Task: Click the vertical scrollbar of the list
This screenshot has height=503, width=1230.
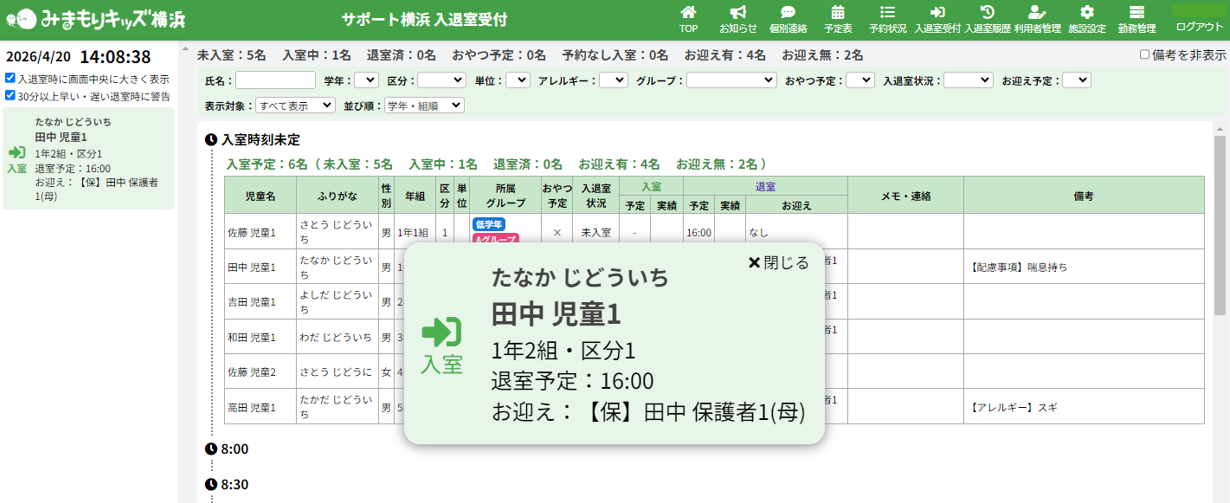Action: [1219, 230]
